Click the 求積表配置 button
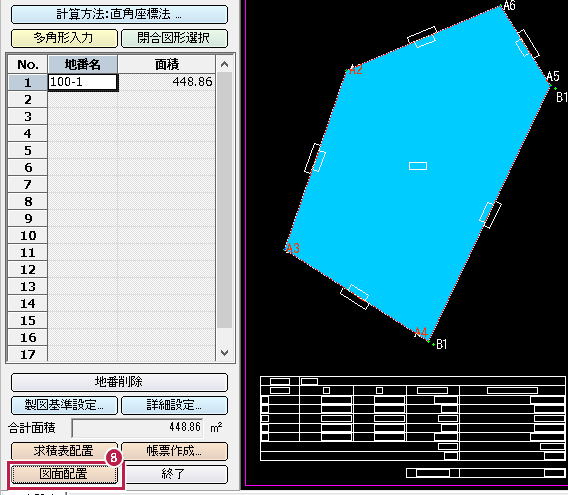Image resolution: width=568 pixels, height=495 pixels. [x=64, y=451]
